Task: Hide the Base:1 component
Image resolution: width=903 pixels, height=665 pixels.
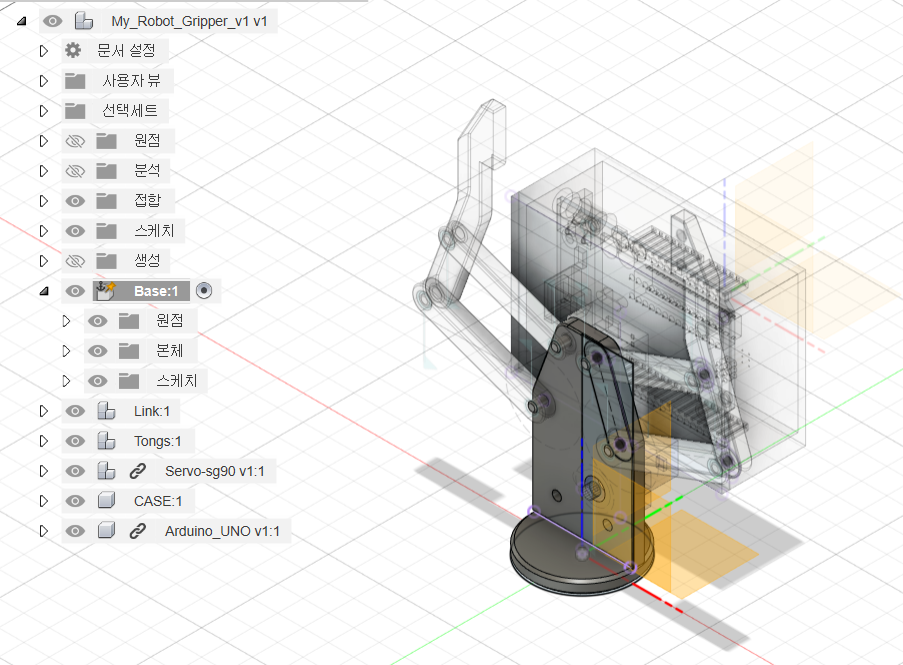Action: [75, 291]
